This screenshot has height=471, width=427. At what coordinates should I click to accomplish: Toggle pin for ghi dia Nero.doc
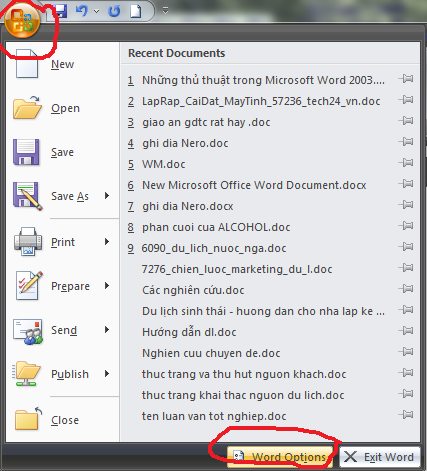pyautogui.click(x=406, y=142)
